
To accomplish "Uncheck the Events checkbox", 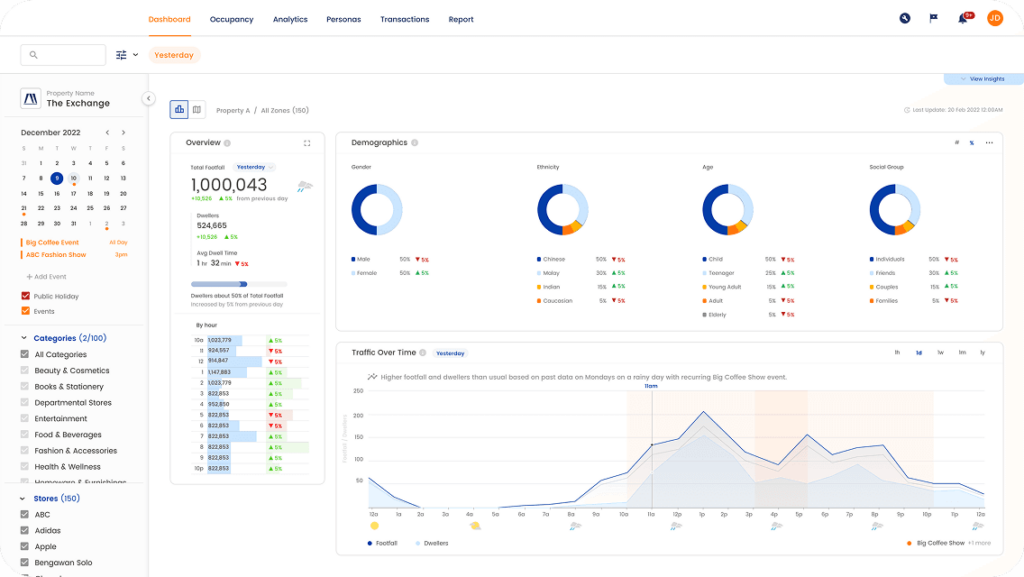I will point(25,311).
